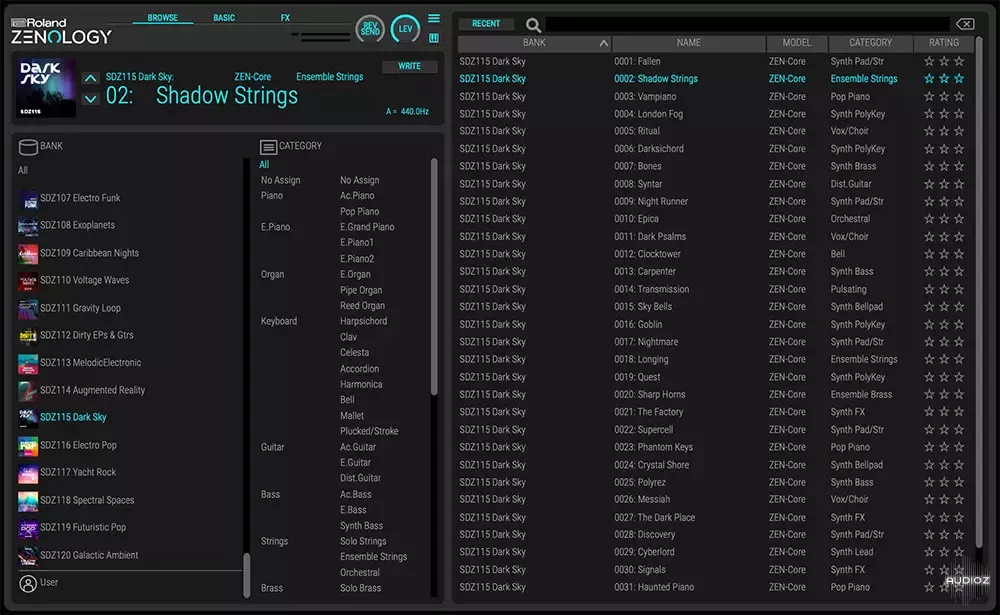Select All under the BANK heading
The height and width of the screenshot is (615, 1000).
(x=23, y=170)
